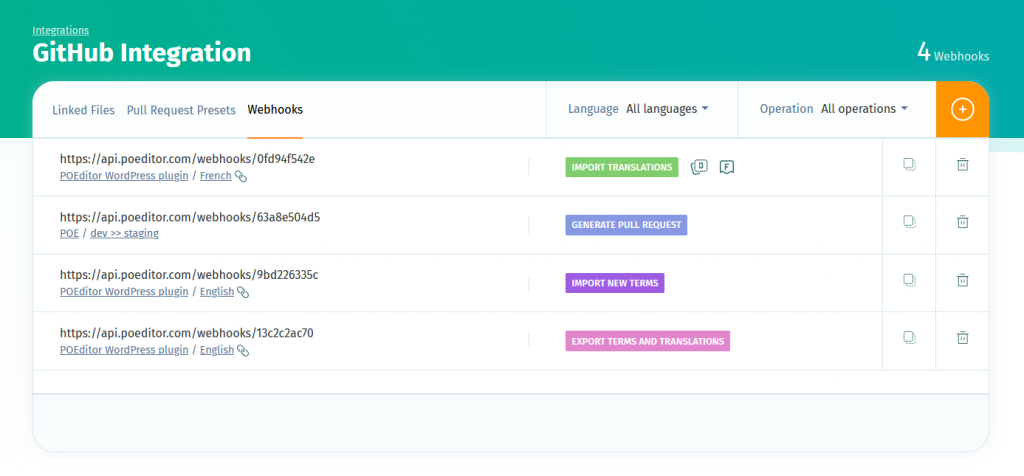The height and width of the screenshot is (476, 1024).
Task: Click the Export Terms and Translations label
Action: point(647,341)
